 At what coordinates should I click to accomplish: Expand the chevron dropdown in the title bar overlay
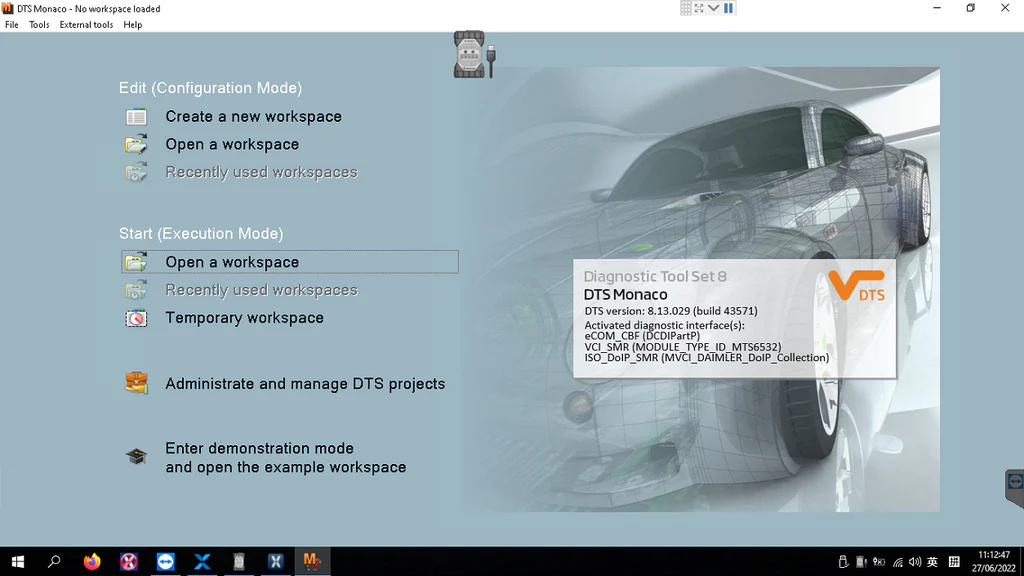tap(714, 8)
